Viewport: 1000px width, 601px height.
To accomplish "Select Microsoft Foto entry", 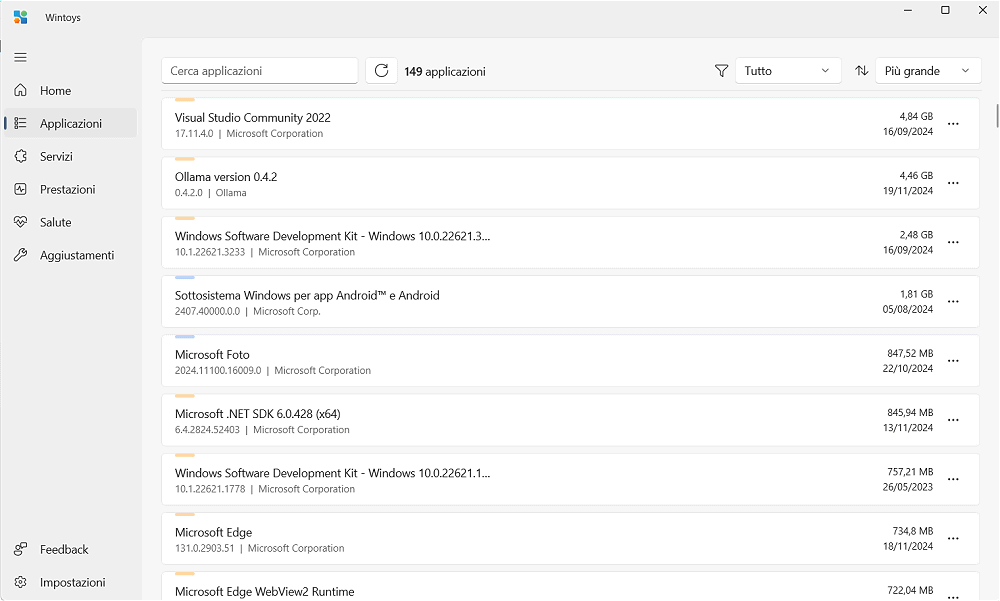I will point(570,360).
